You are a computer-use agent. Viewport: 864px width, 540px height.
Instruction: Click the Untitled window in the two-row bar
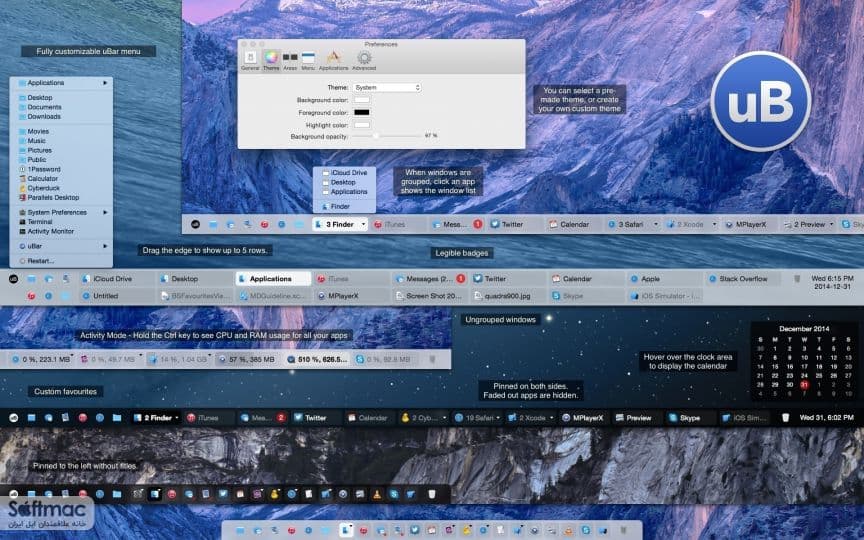click(116, 296)
